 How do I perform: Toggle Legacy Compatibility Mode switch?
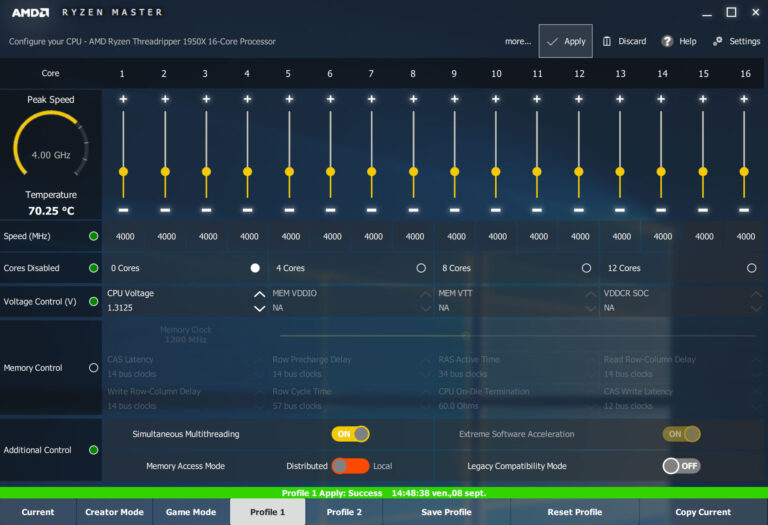[681, 466]
